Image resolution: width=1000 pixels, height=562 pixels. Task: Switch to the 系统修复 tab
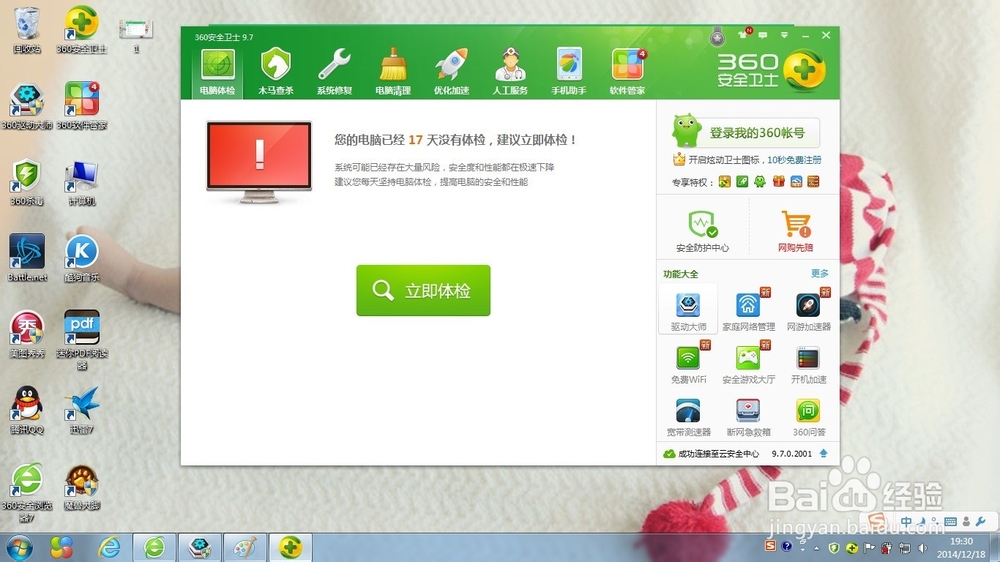click(x=334, y=72)
